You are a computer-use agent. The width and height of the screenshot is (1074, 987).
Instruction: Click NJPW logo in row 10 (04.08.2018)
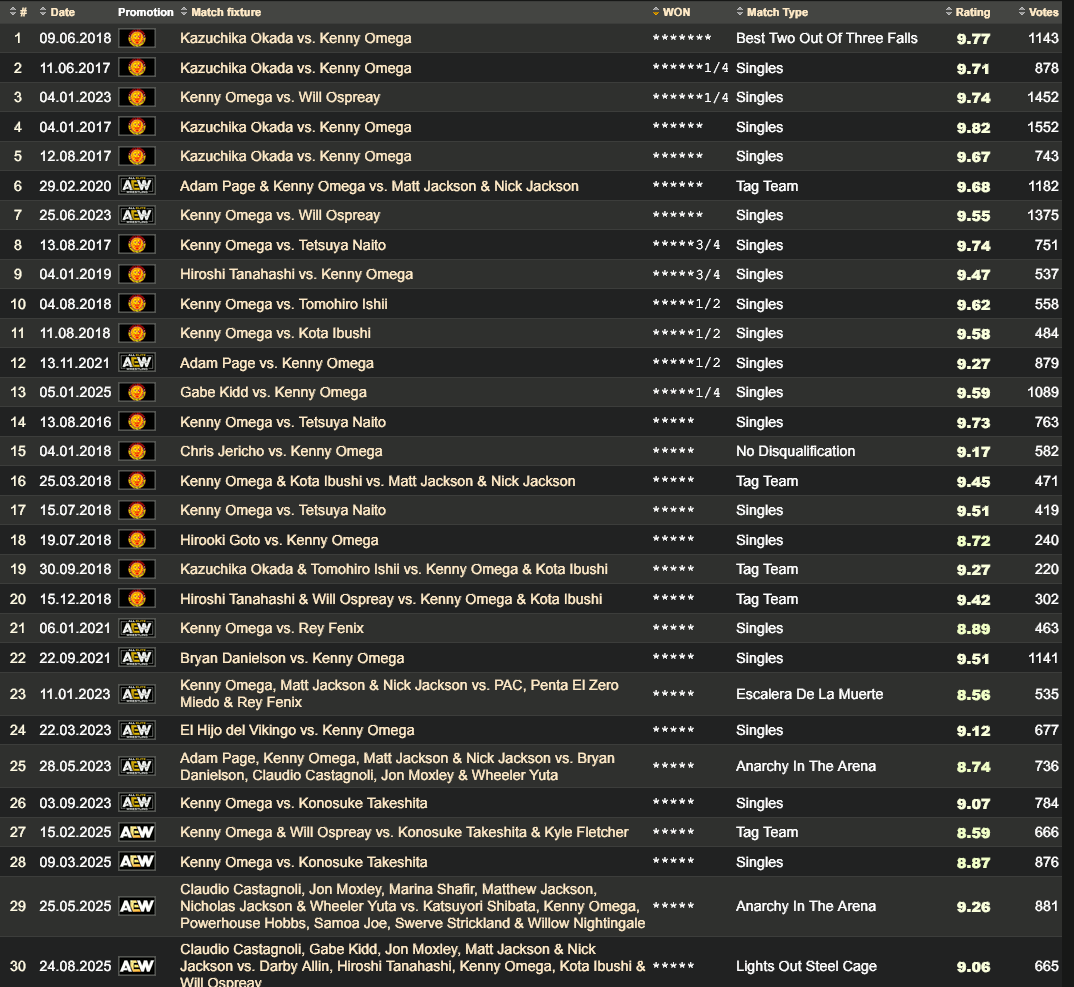pyautogui.click(x=137, y=303)
